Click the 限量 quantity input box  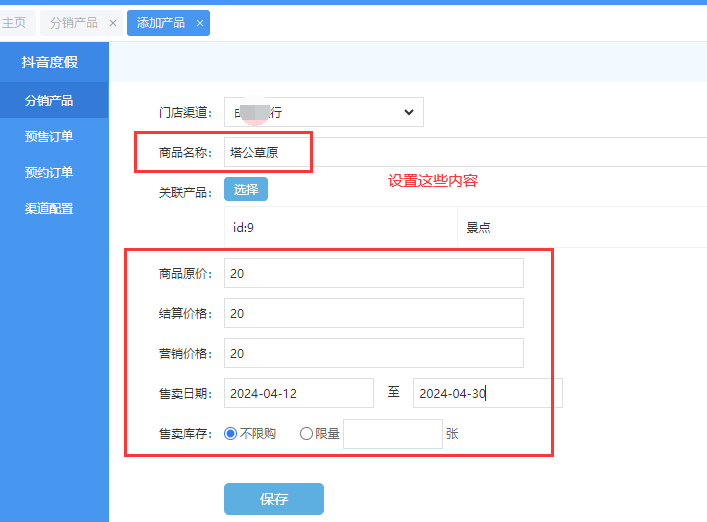392,434
